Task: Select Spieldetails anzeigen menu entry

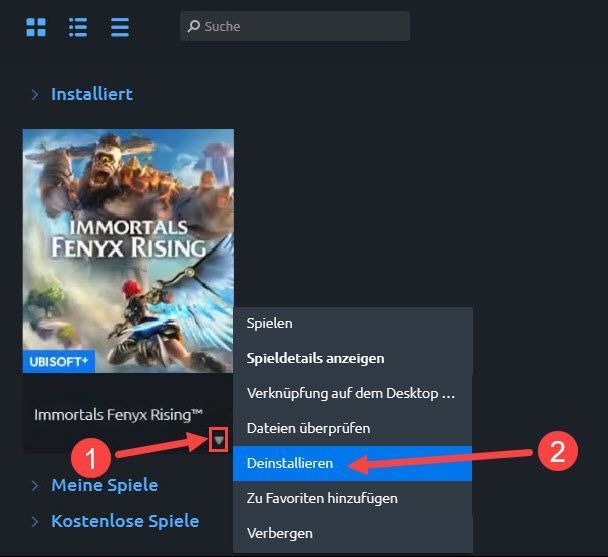Action: click(x=352, y=358)
